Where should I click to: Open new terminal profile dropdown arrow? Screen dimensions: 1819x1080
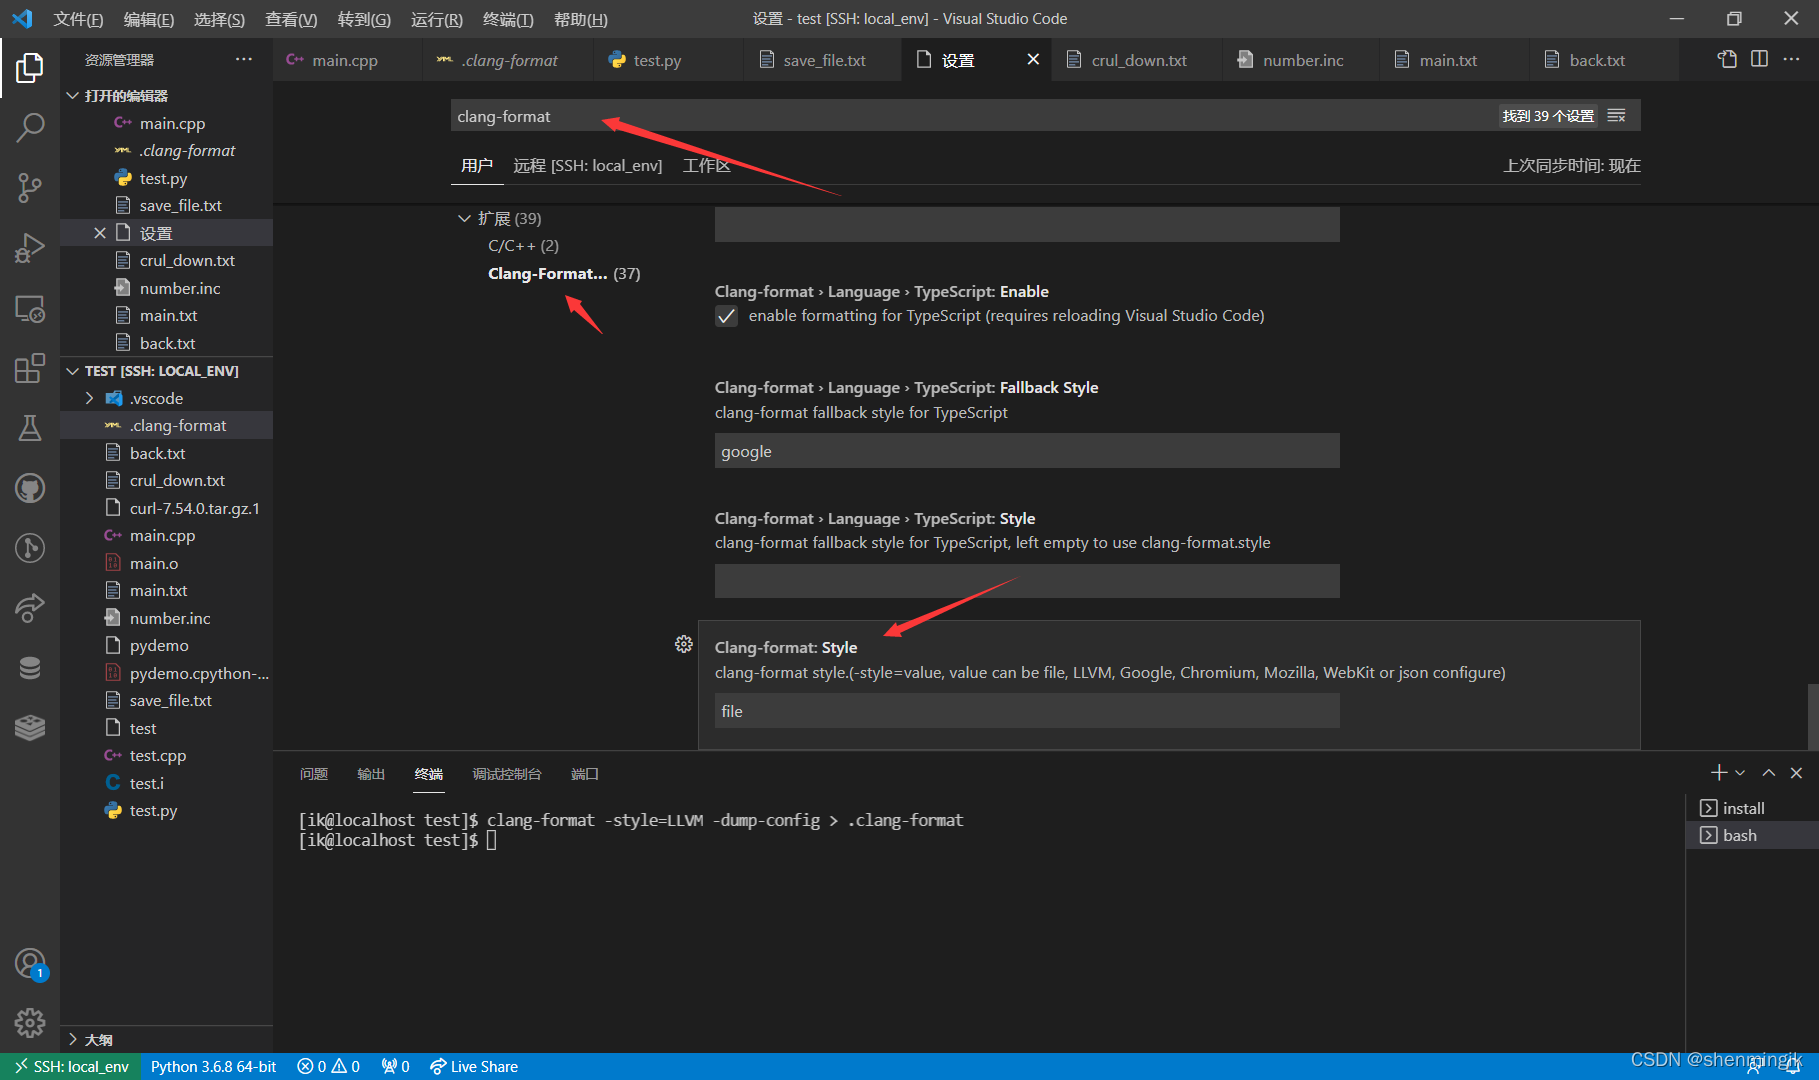pyautogui.click(x=1741, y=773)
